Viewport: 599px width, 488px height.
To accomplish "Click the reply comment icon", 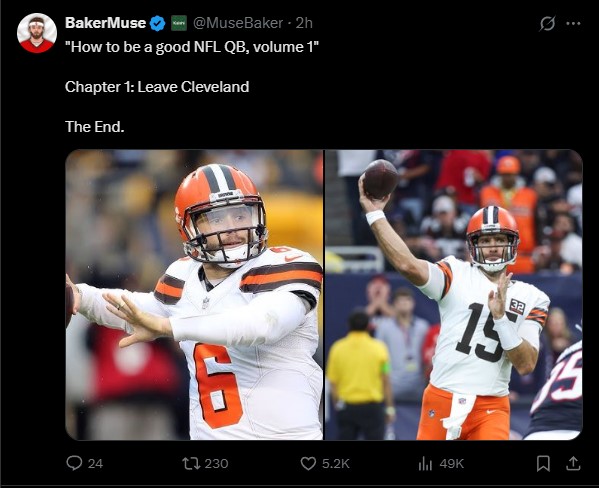I will [x=74, y=463].
